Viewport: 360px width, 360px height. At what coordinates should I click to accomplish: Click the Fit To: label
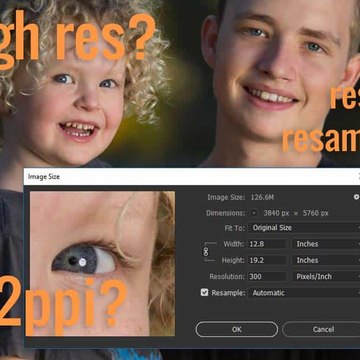235,228
